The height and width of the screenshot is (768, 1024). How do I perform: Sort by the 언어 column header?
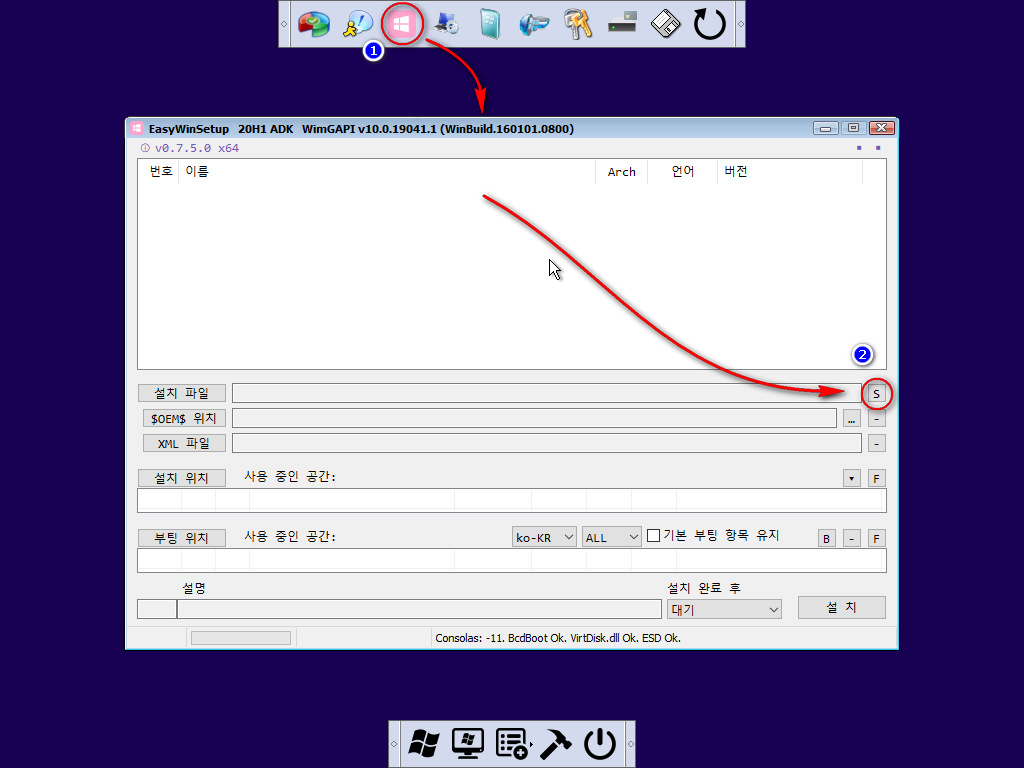click(x=682, y=172)
